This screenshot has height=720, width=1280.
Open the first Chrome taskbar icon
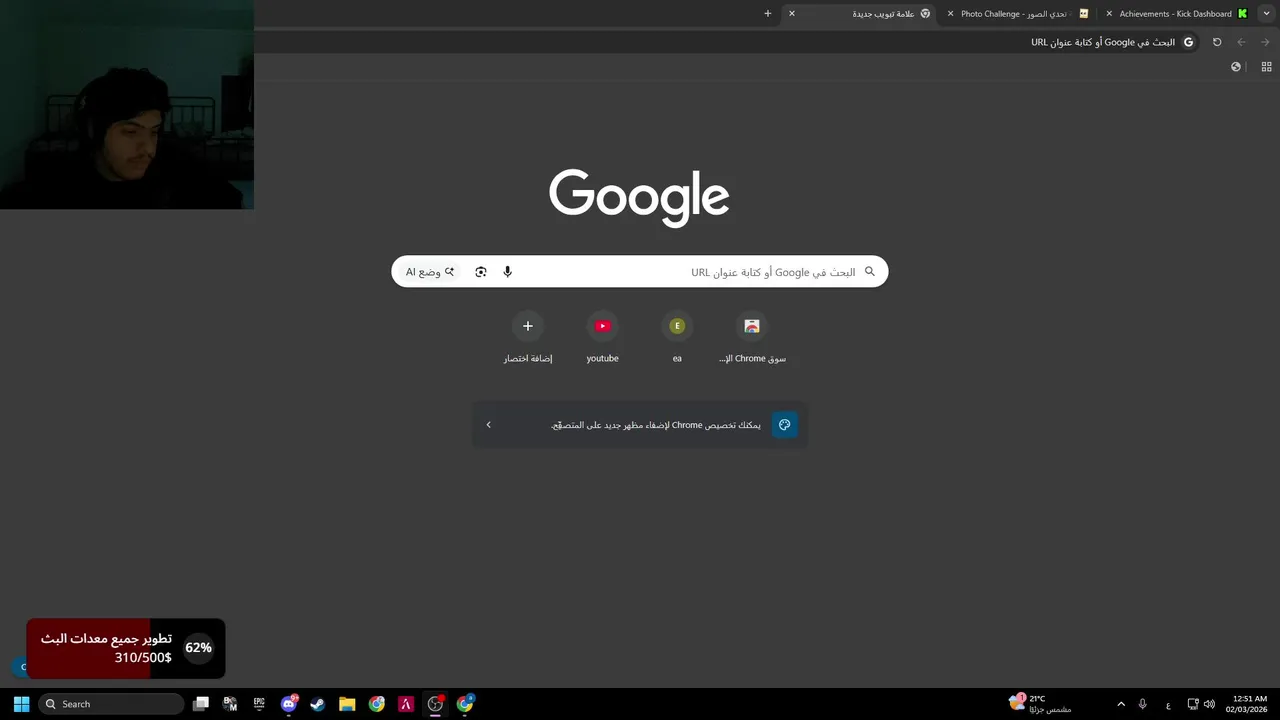pyautogui.click(x=377, y=704)
